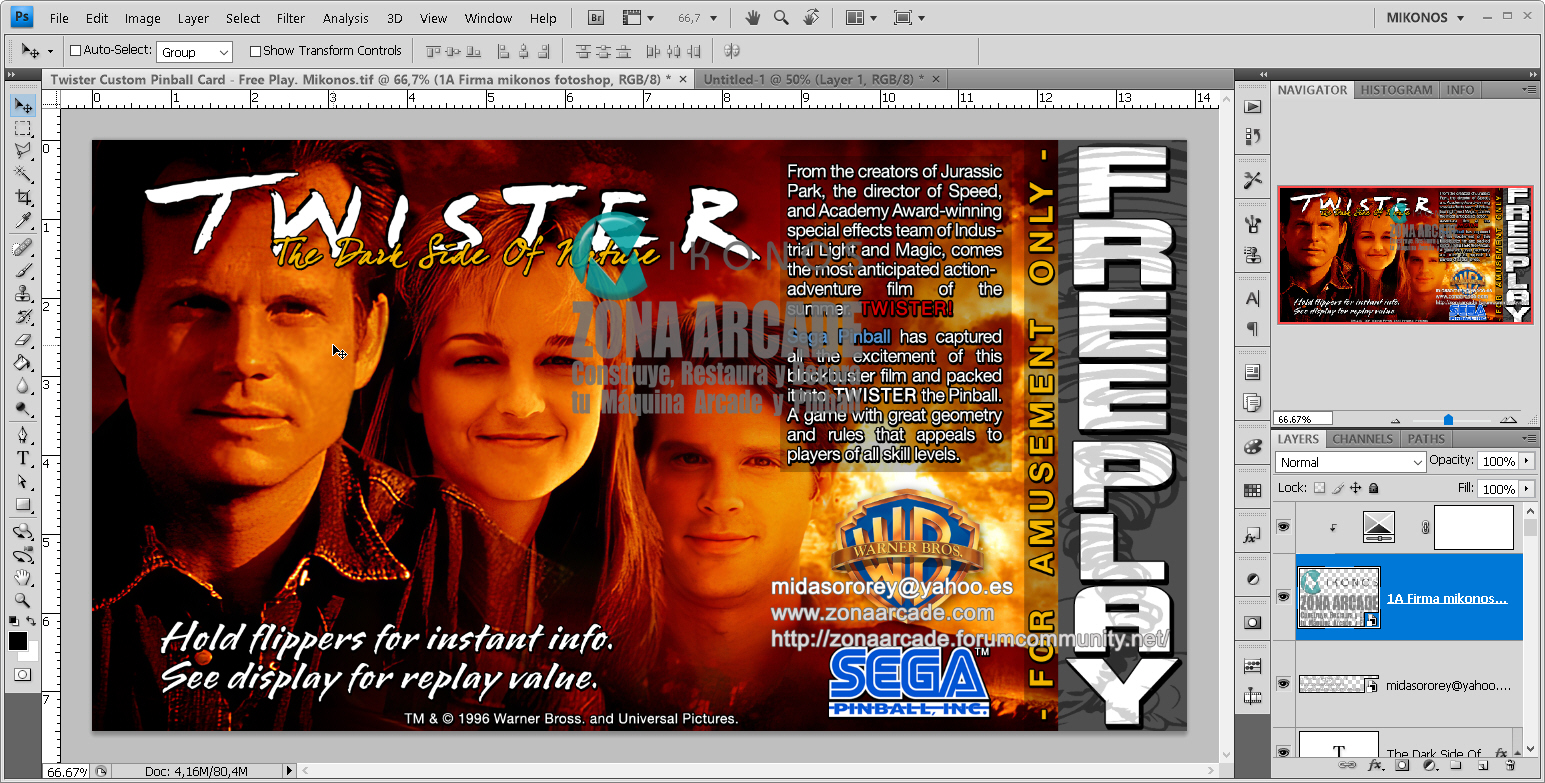Select the Eraser tool

23,340
